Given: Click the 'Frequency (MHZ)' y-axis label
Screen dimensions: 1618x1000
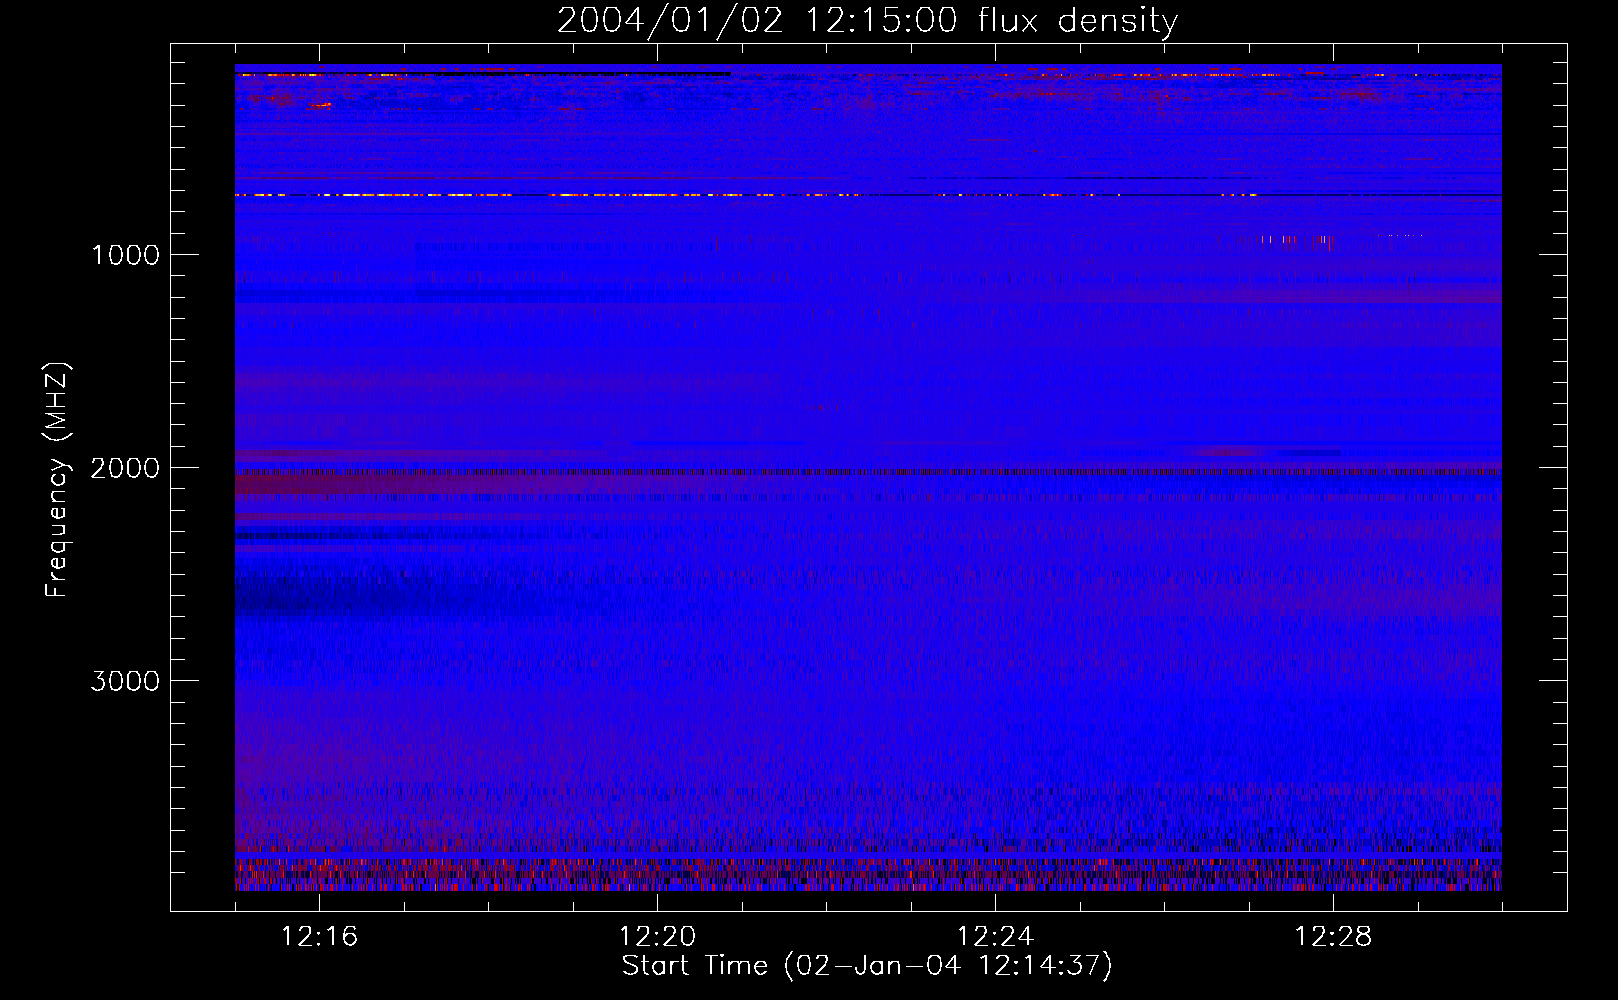Looking at the screenshot, I should click(x=57, y=480).
